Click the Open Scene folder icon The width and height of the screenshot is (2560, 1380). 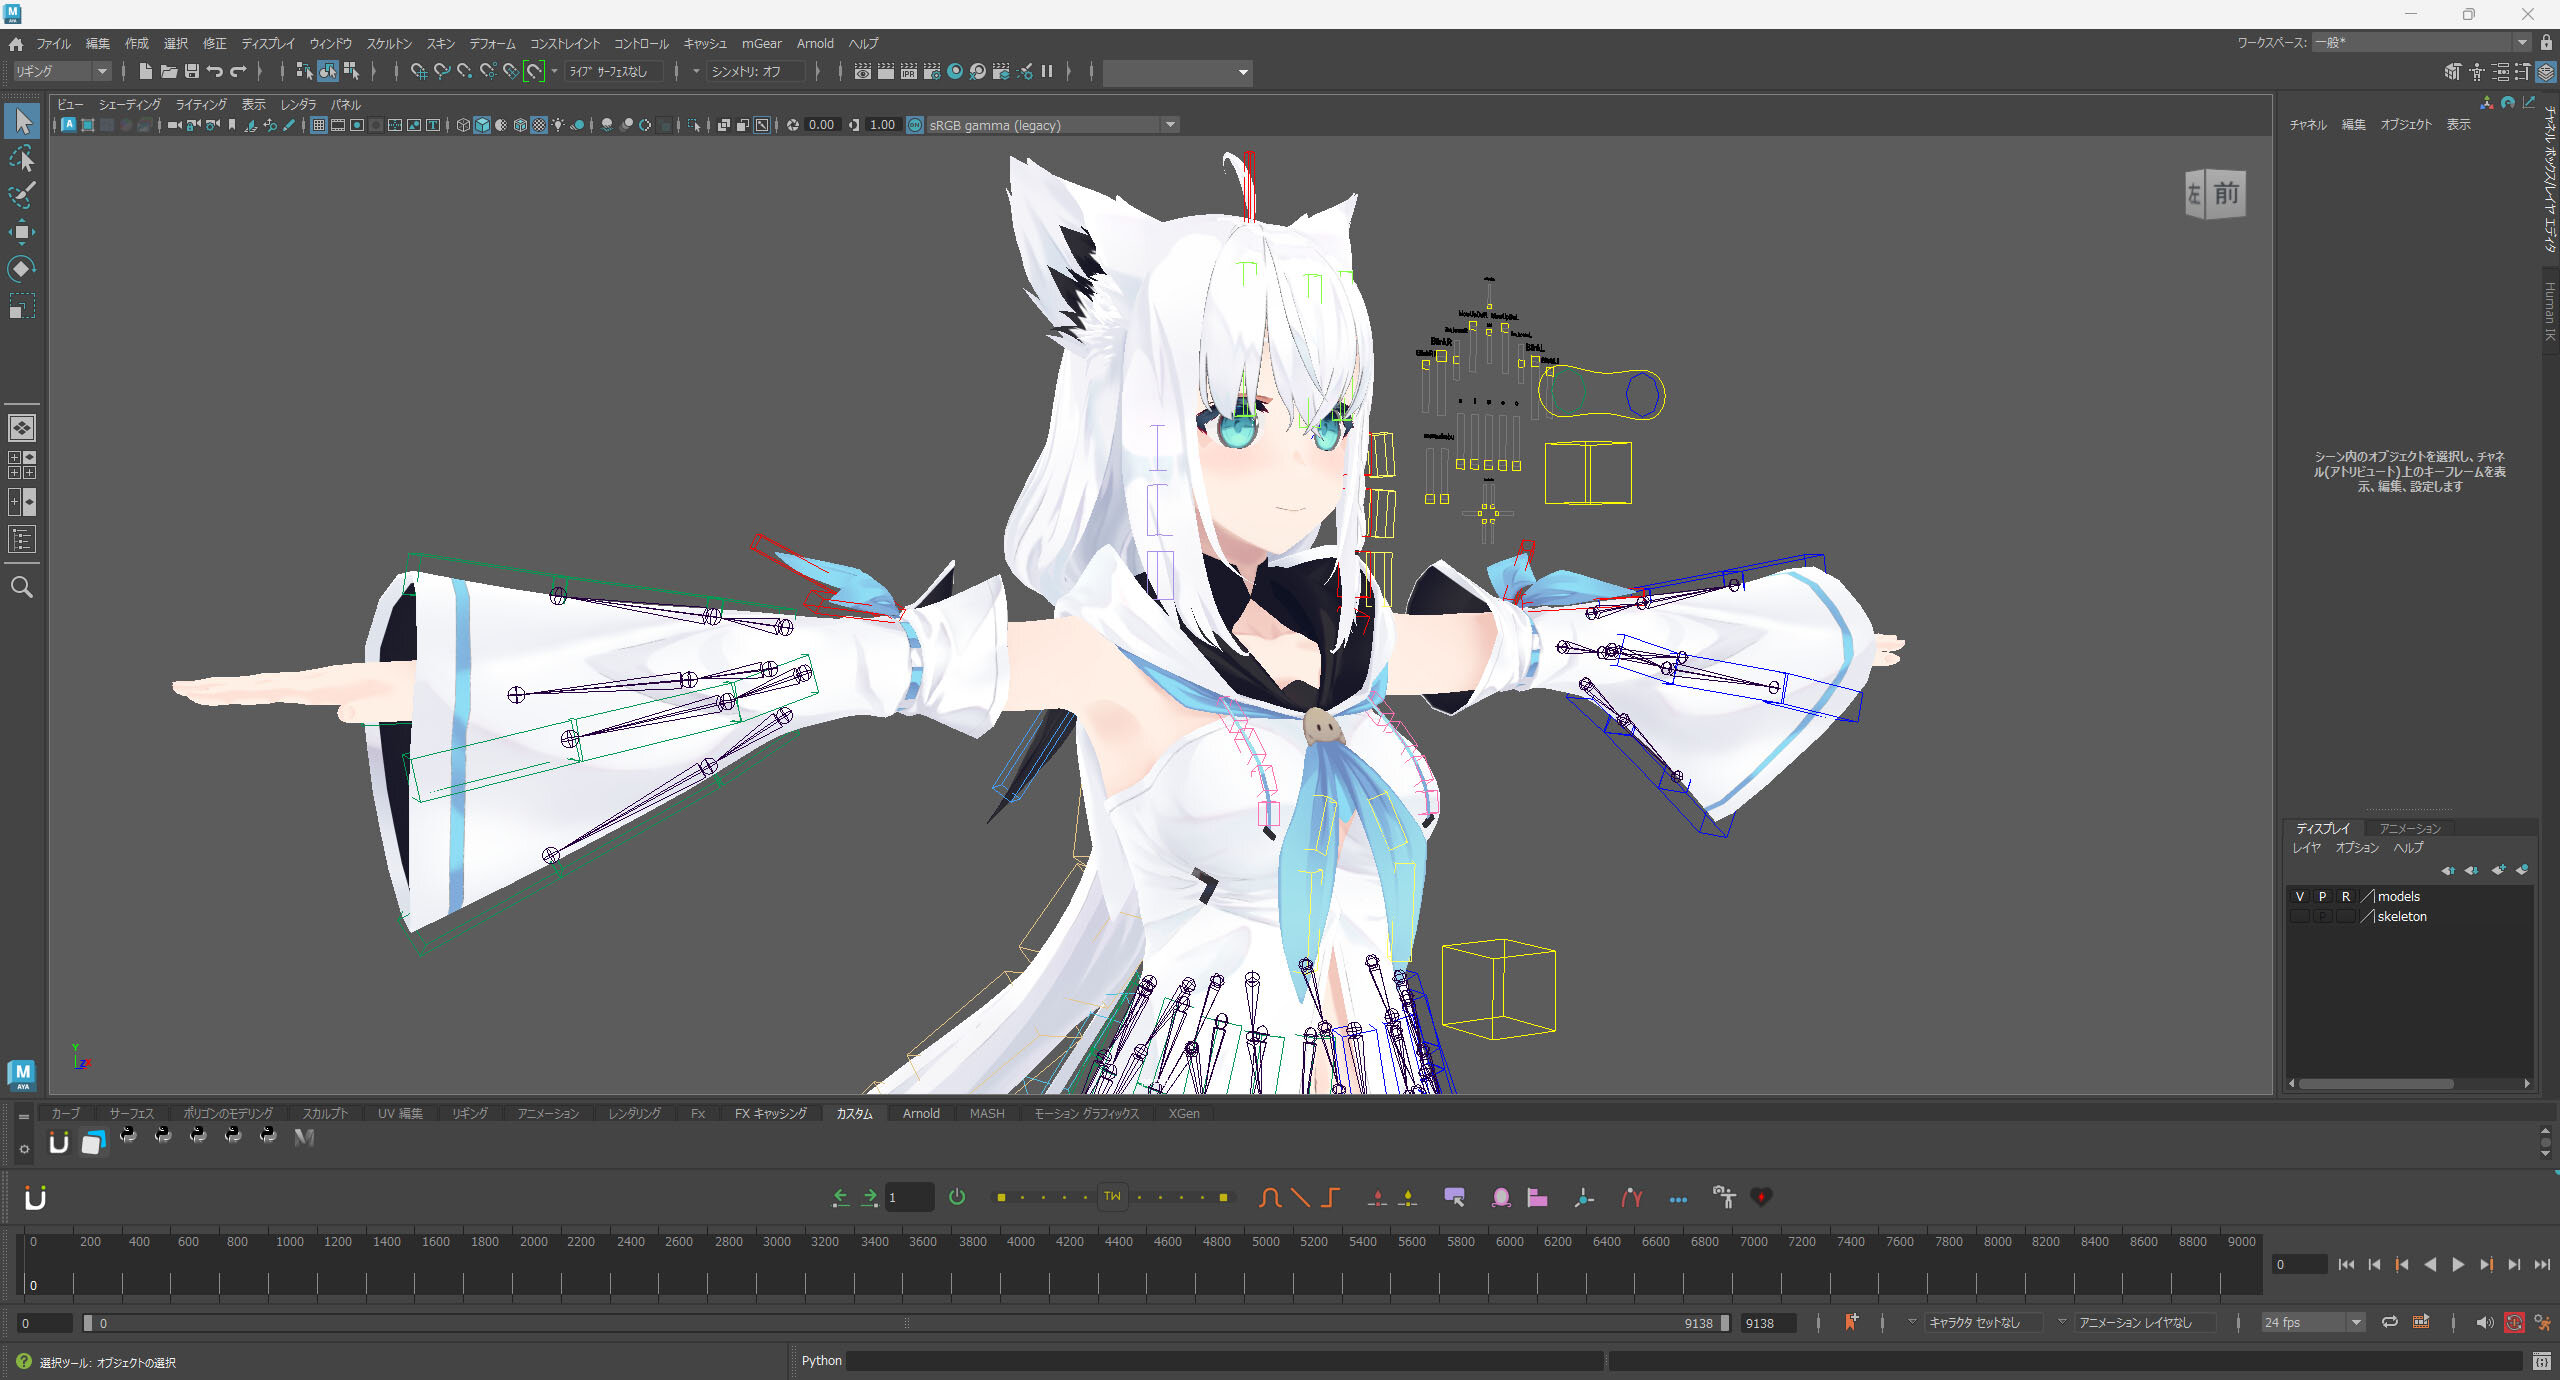tap(168, 71)
